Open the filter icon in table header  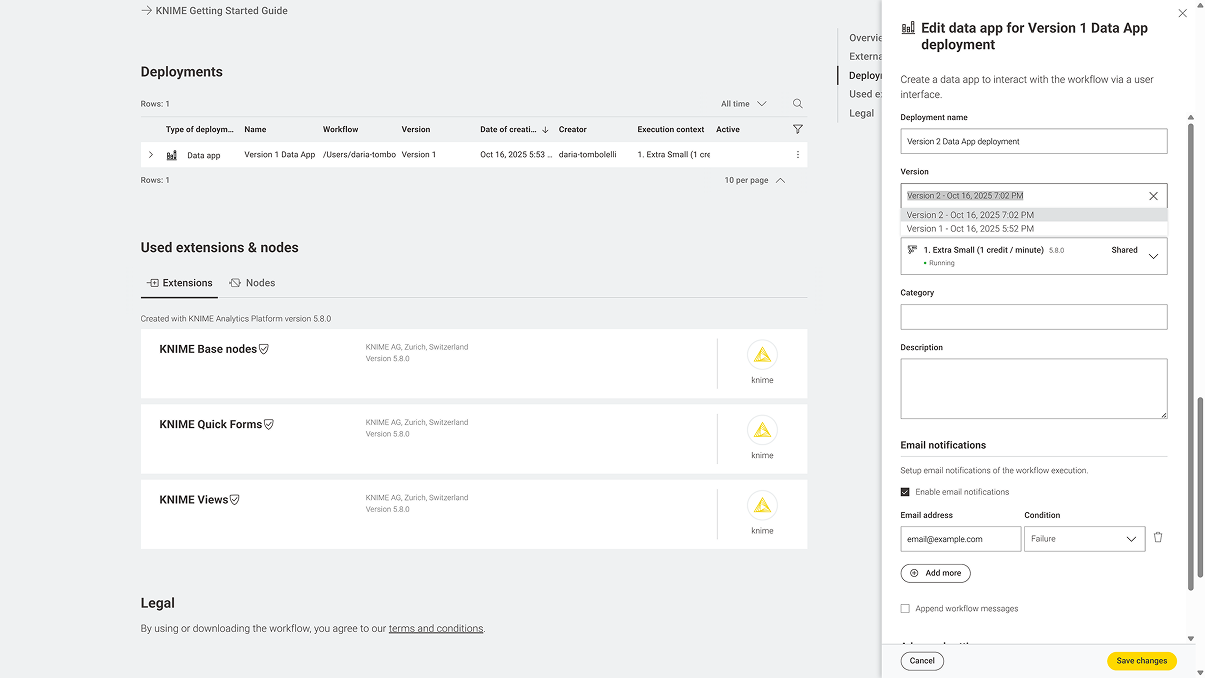(x=797, y=129)
